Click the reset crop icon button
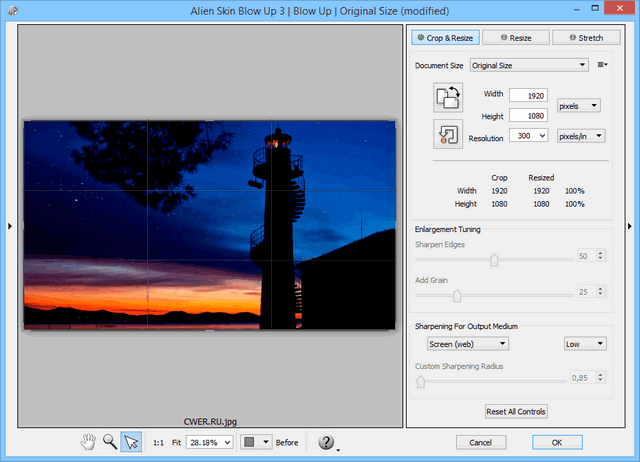The height and width of the screenshot is (462, 640). pos(447,133)
